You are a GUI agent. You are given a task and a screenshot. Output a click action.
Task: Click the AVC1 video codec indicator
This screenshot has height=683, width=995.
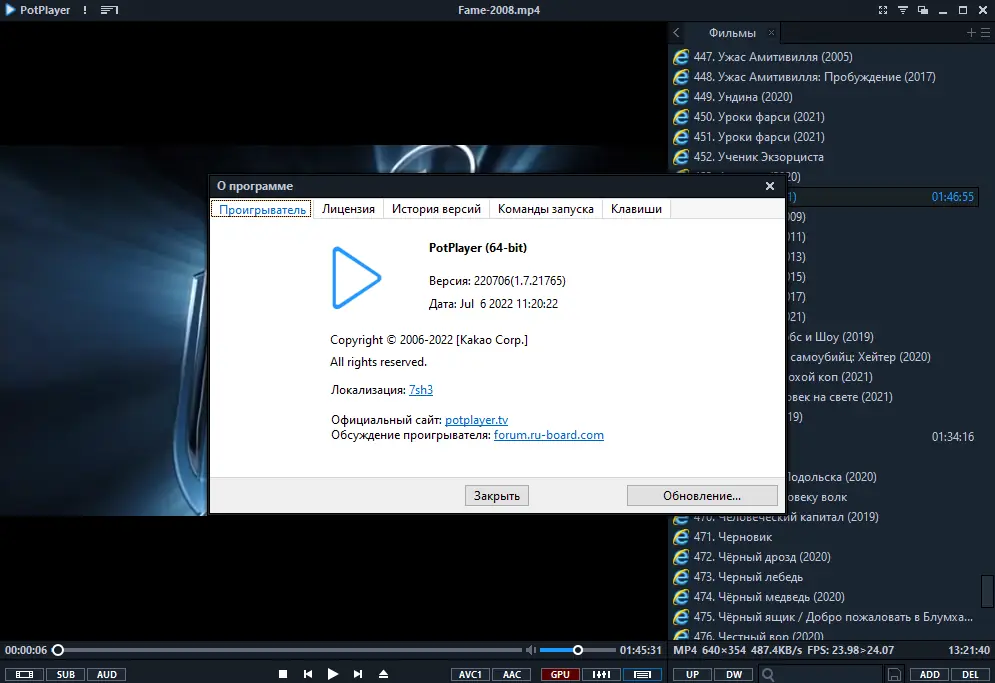(x=470, y=674)
